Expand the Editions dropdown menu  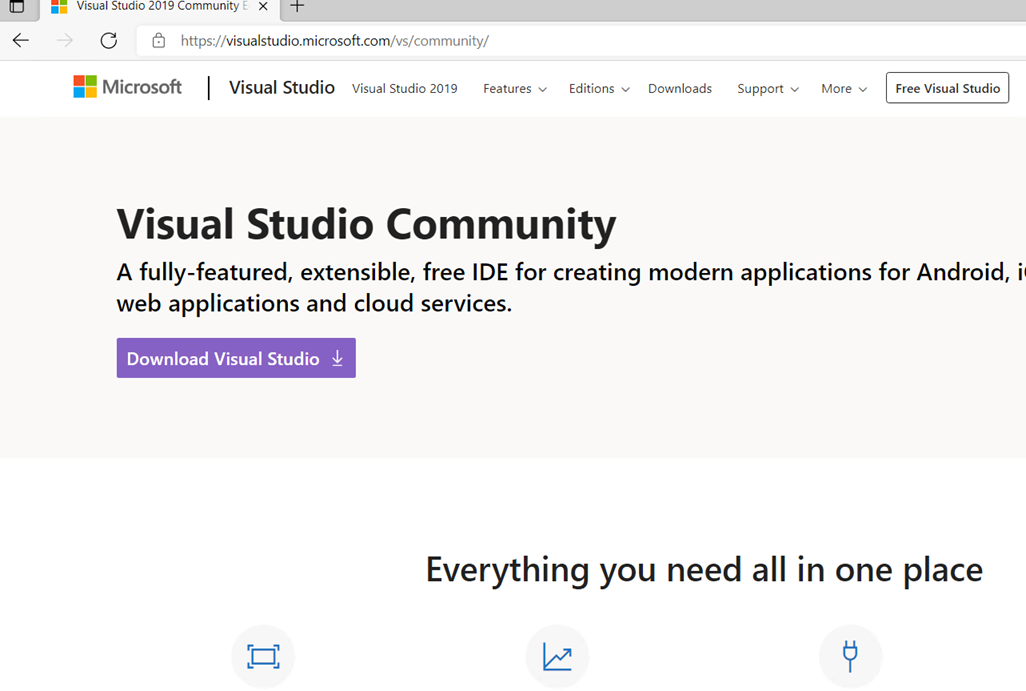[599, 89]
